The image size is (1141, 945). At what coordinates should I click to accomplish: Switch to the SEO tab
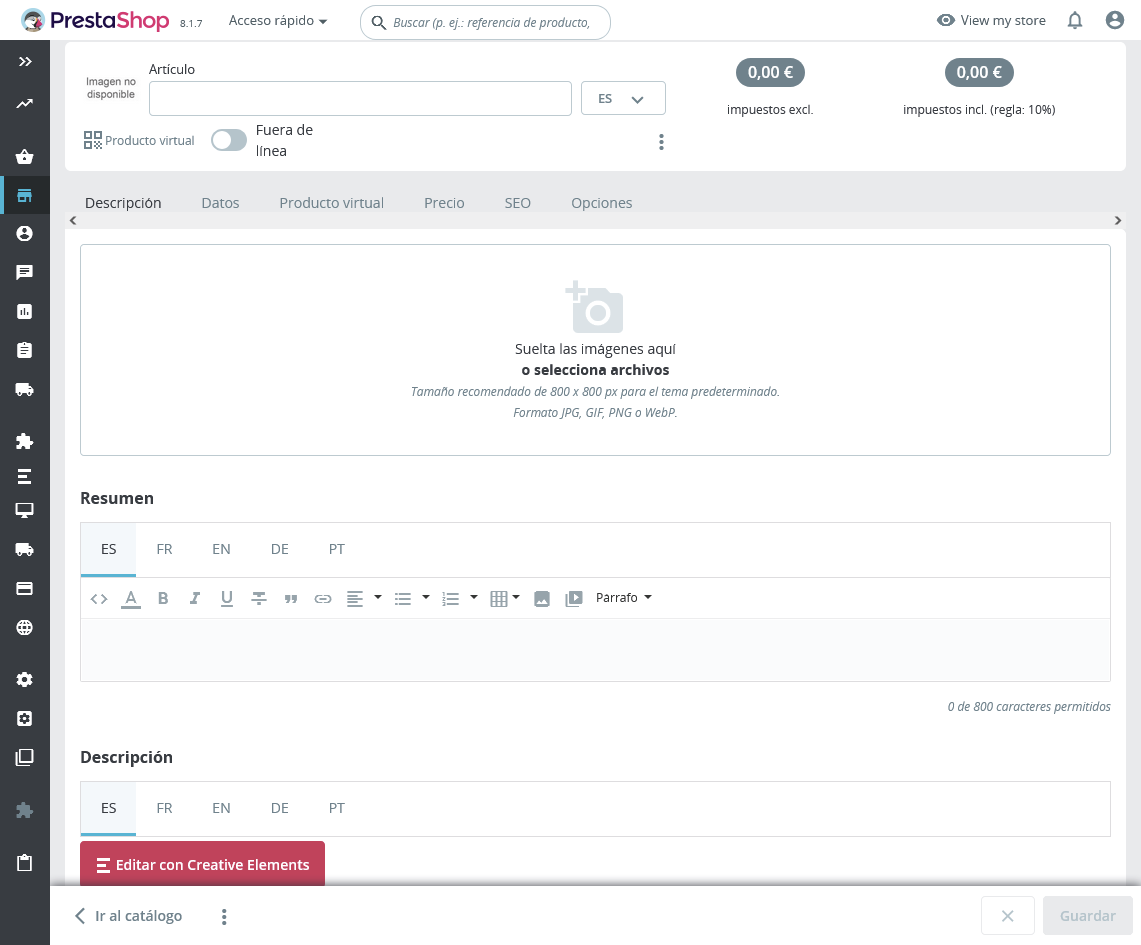[517, 203]
